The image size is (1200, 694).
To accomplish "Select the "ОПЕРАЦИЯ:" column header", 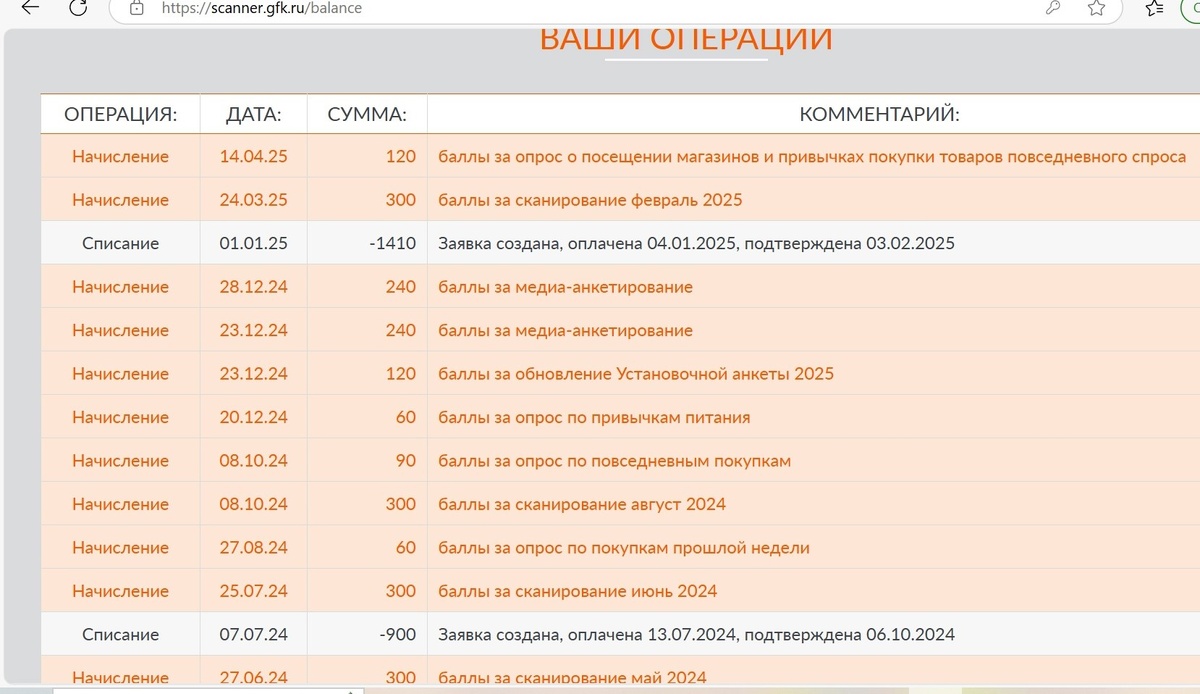I will [x=120, y=114].
